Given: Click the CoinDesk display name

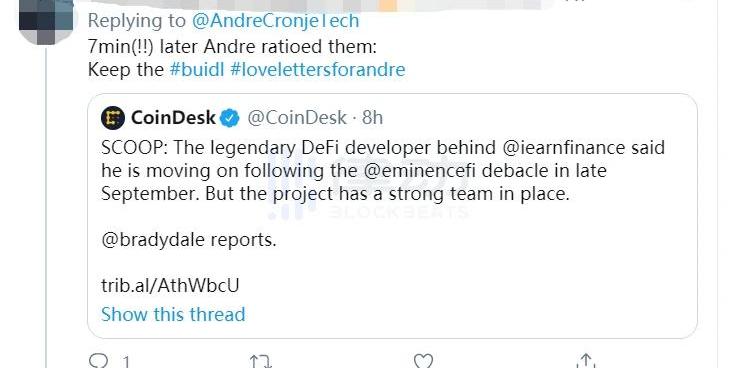Looking at the screenshot, I should click(173, 118).
